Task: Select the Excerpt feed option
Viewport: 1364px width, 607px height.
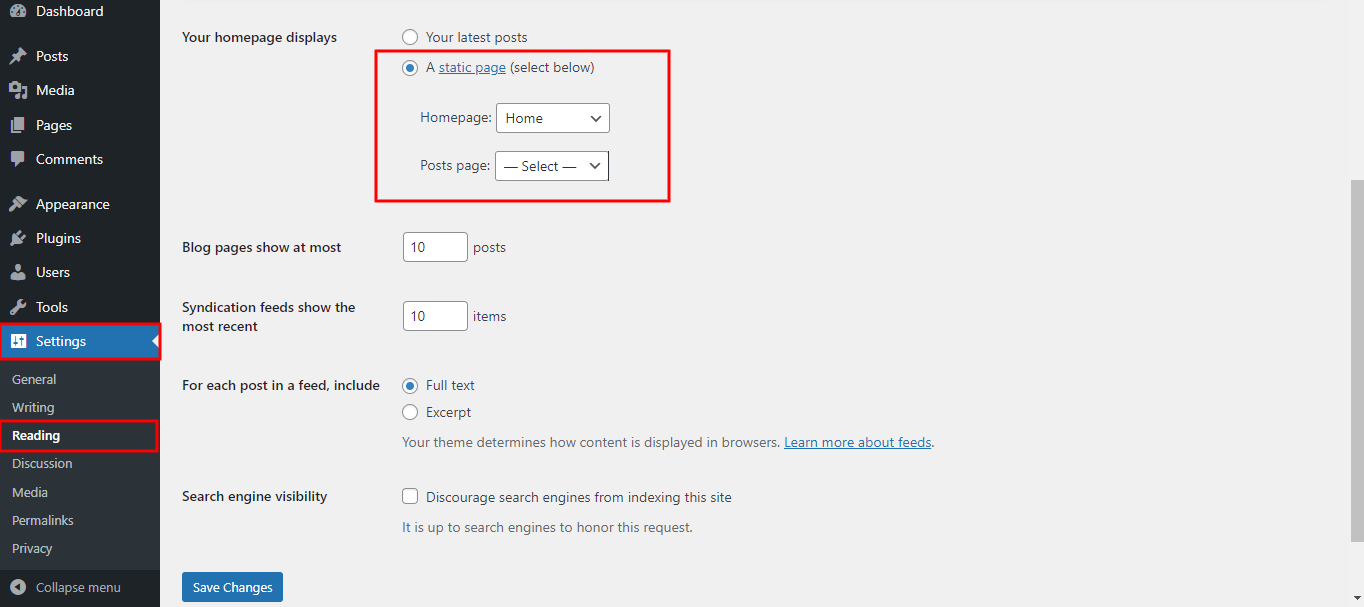Action: pyautogui.click(x=410, y=412)
